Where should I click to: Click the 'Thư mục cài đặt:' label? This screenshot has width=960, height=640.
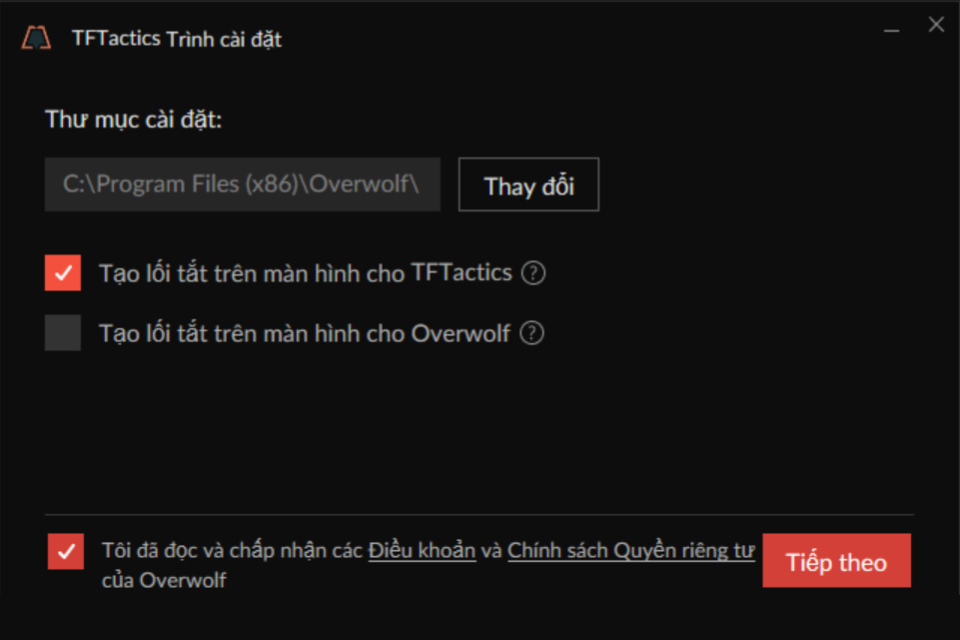pos(133,119)
